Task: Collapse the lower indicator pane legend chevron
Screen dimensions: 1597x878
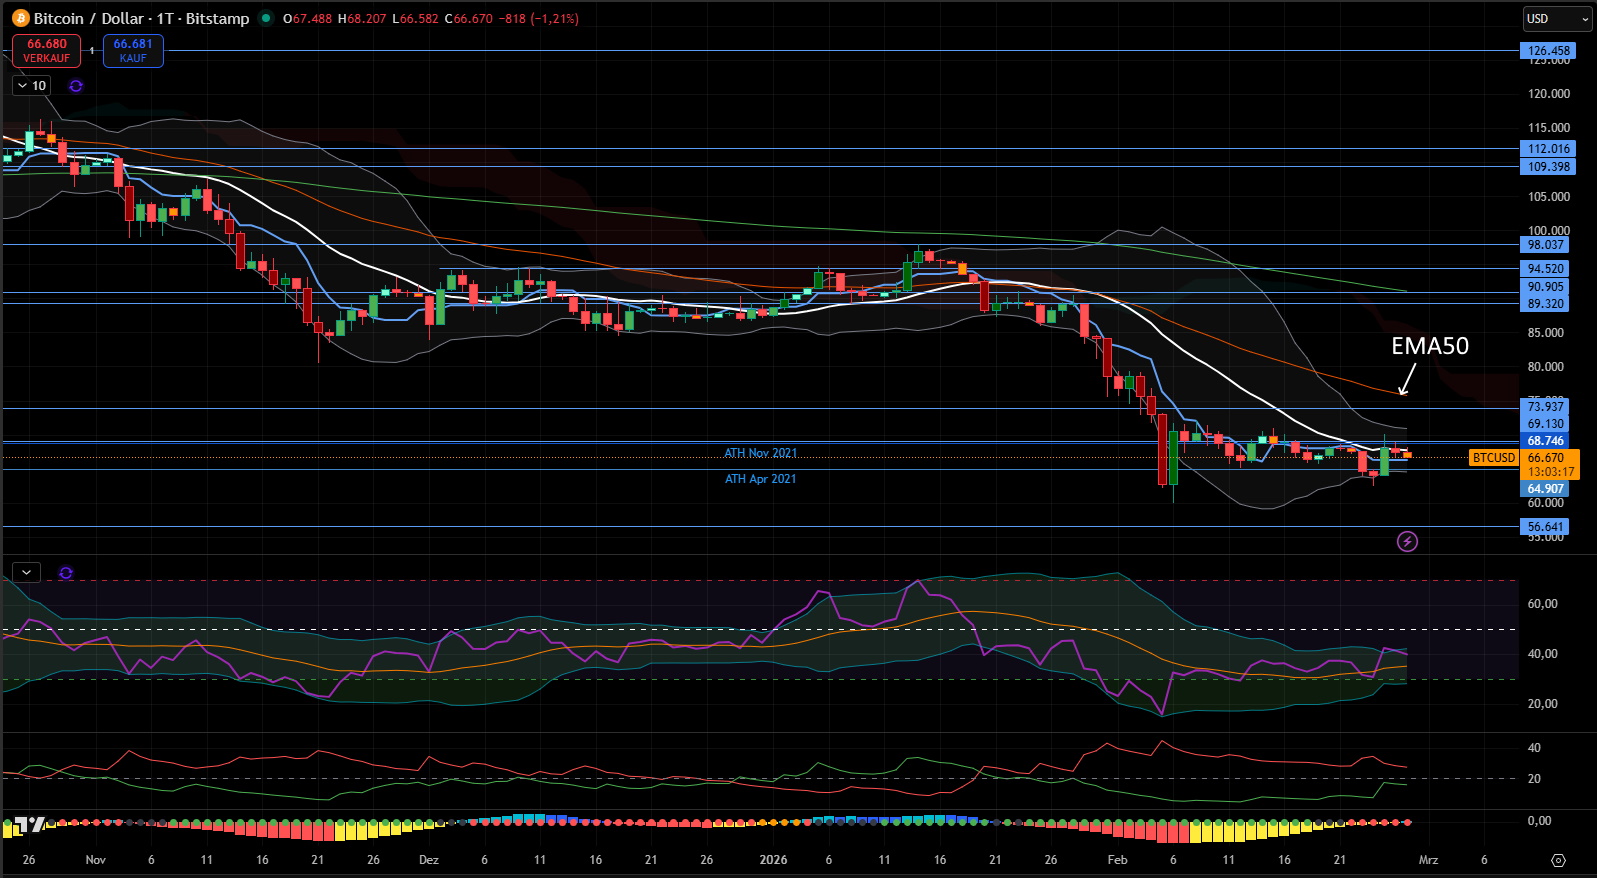Action: [26, 572]
